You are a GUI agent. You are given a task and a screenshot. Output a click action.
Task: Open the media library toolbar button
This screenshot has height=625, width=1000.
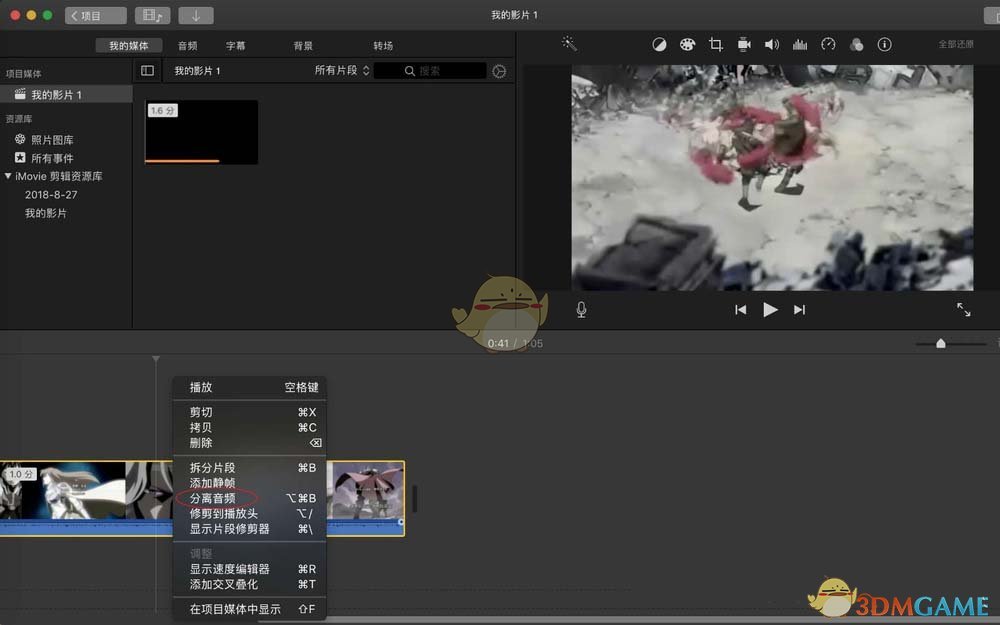pos(152,15)
